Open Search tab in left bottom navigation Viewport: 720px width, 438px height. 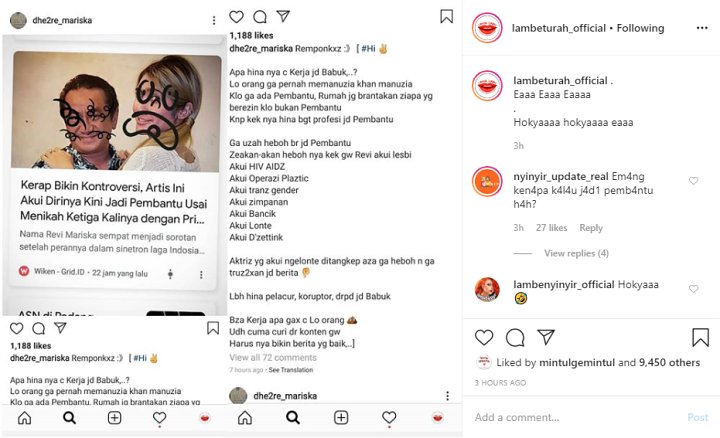(x=69, y=417)
